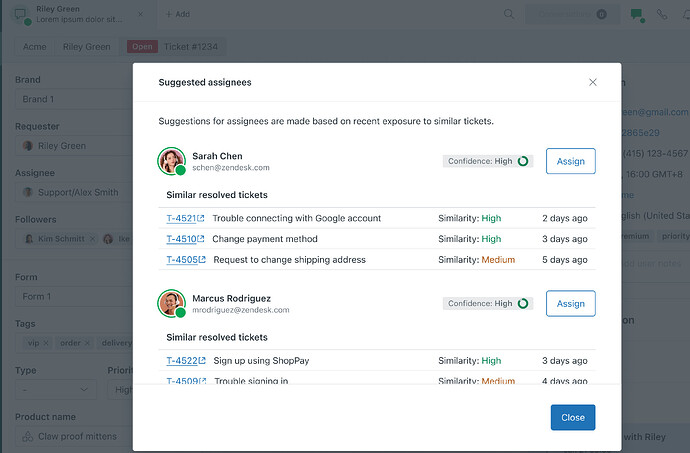The height and width of the screenshot is (453, 690).
Task: Remove the vip tag
Action: pyautogui.click(x=46, y=343)
